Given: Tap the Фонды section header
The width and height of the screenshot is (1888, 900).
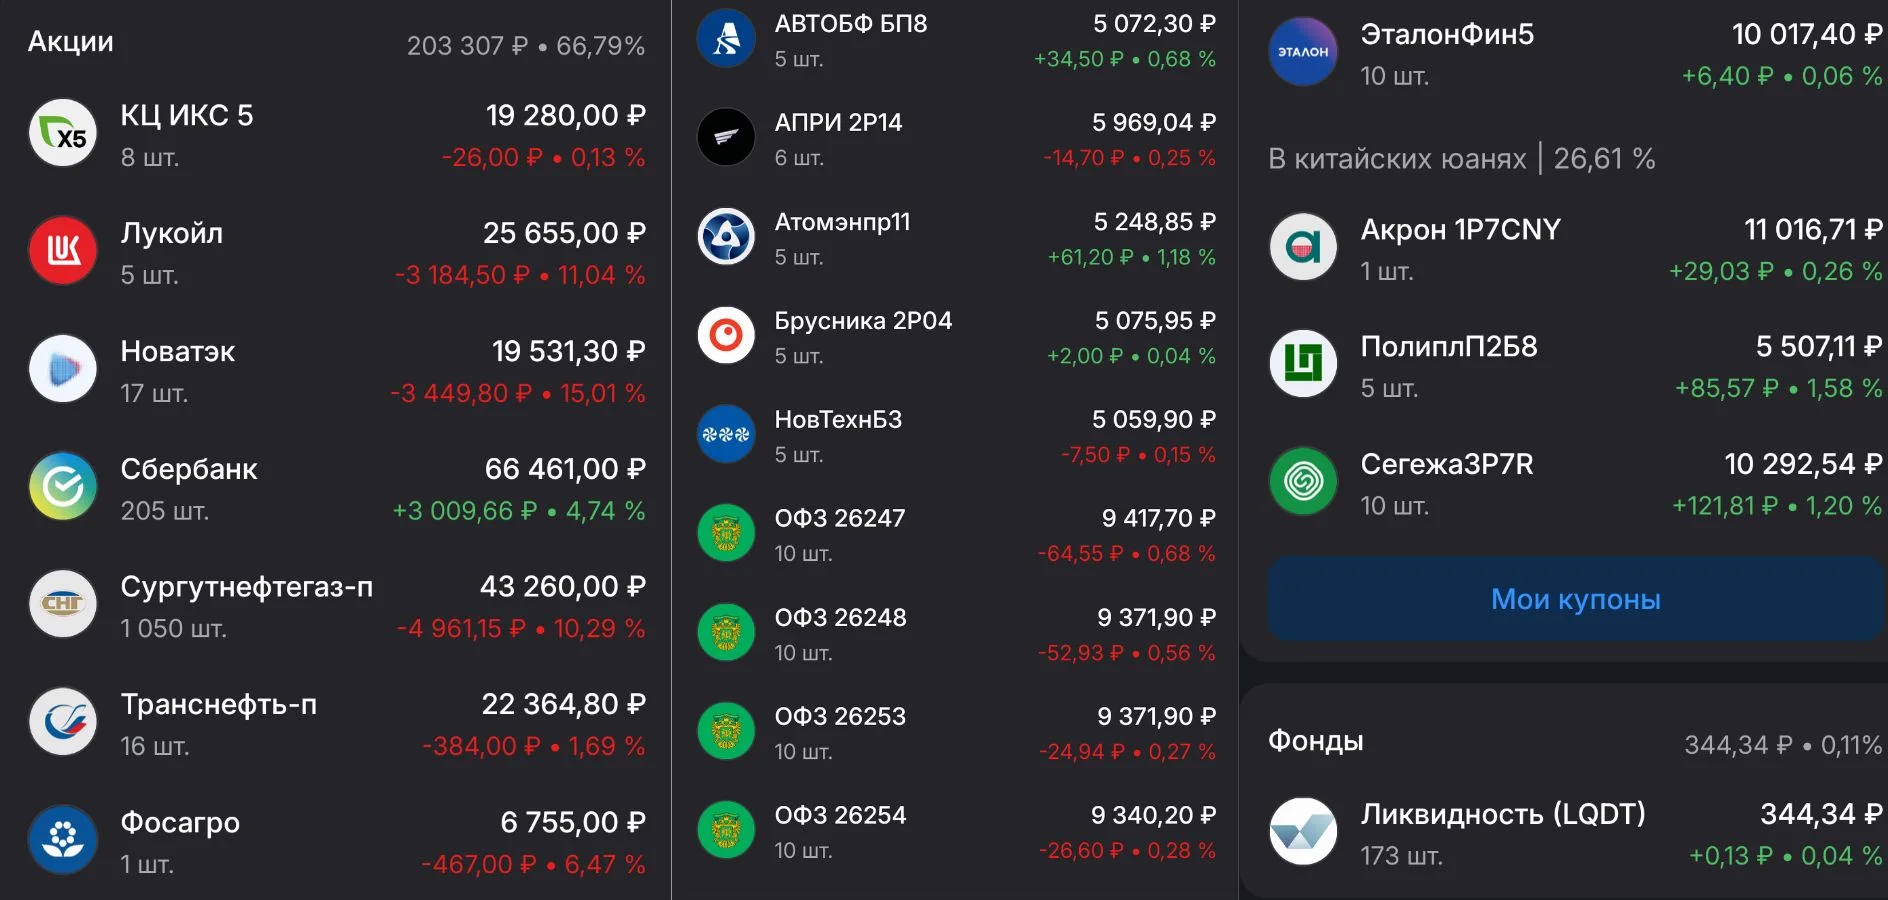Looking at the screenshot, I should (1316, 741).
